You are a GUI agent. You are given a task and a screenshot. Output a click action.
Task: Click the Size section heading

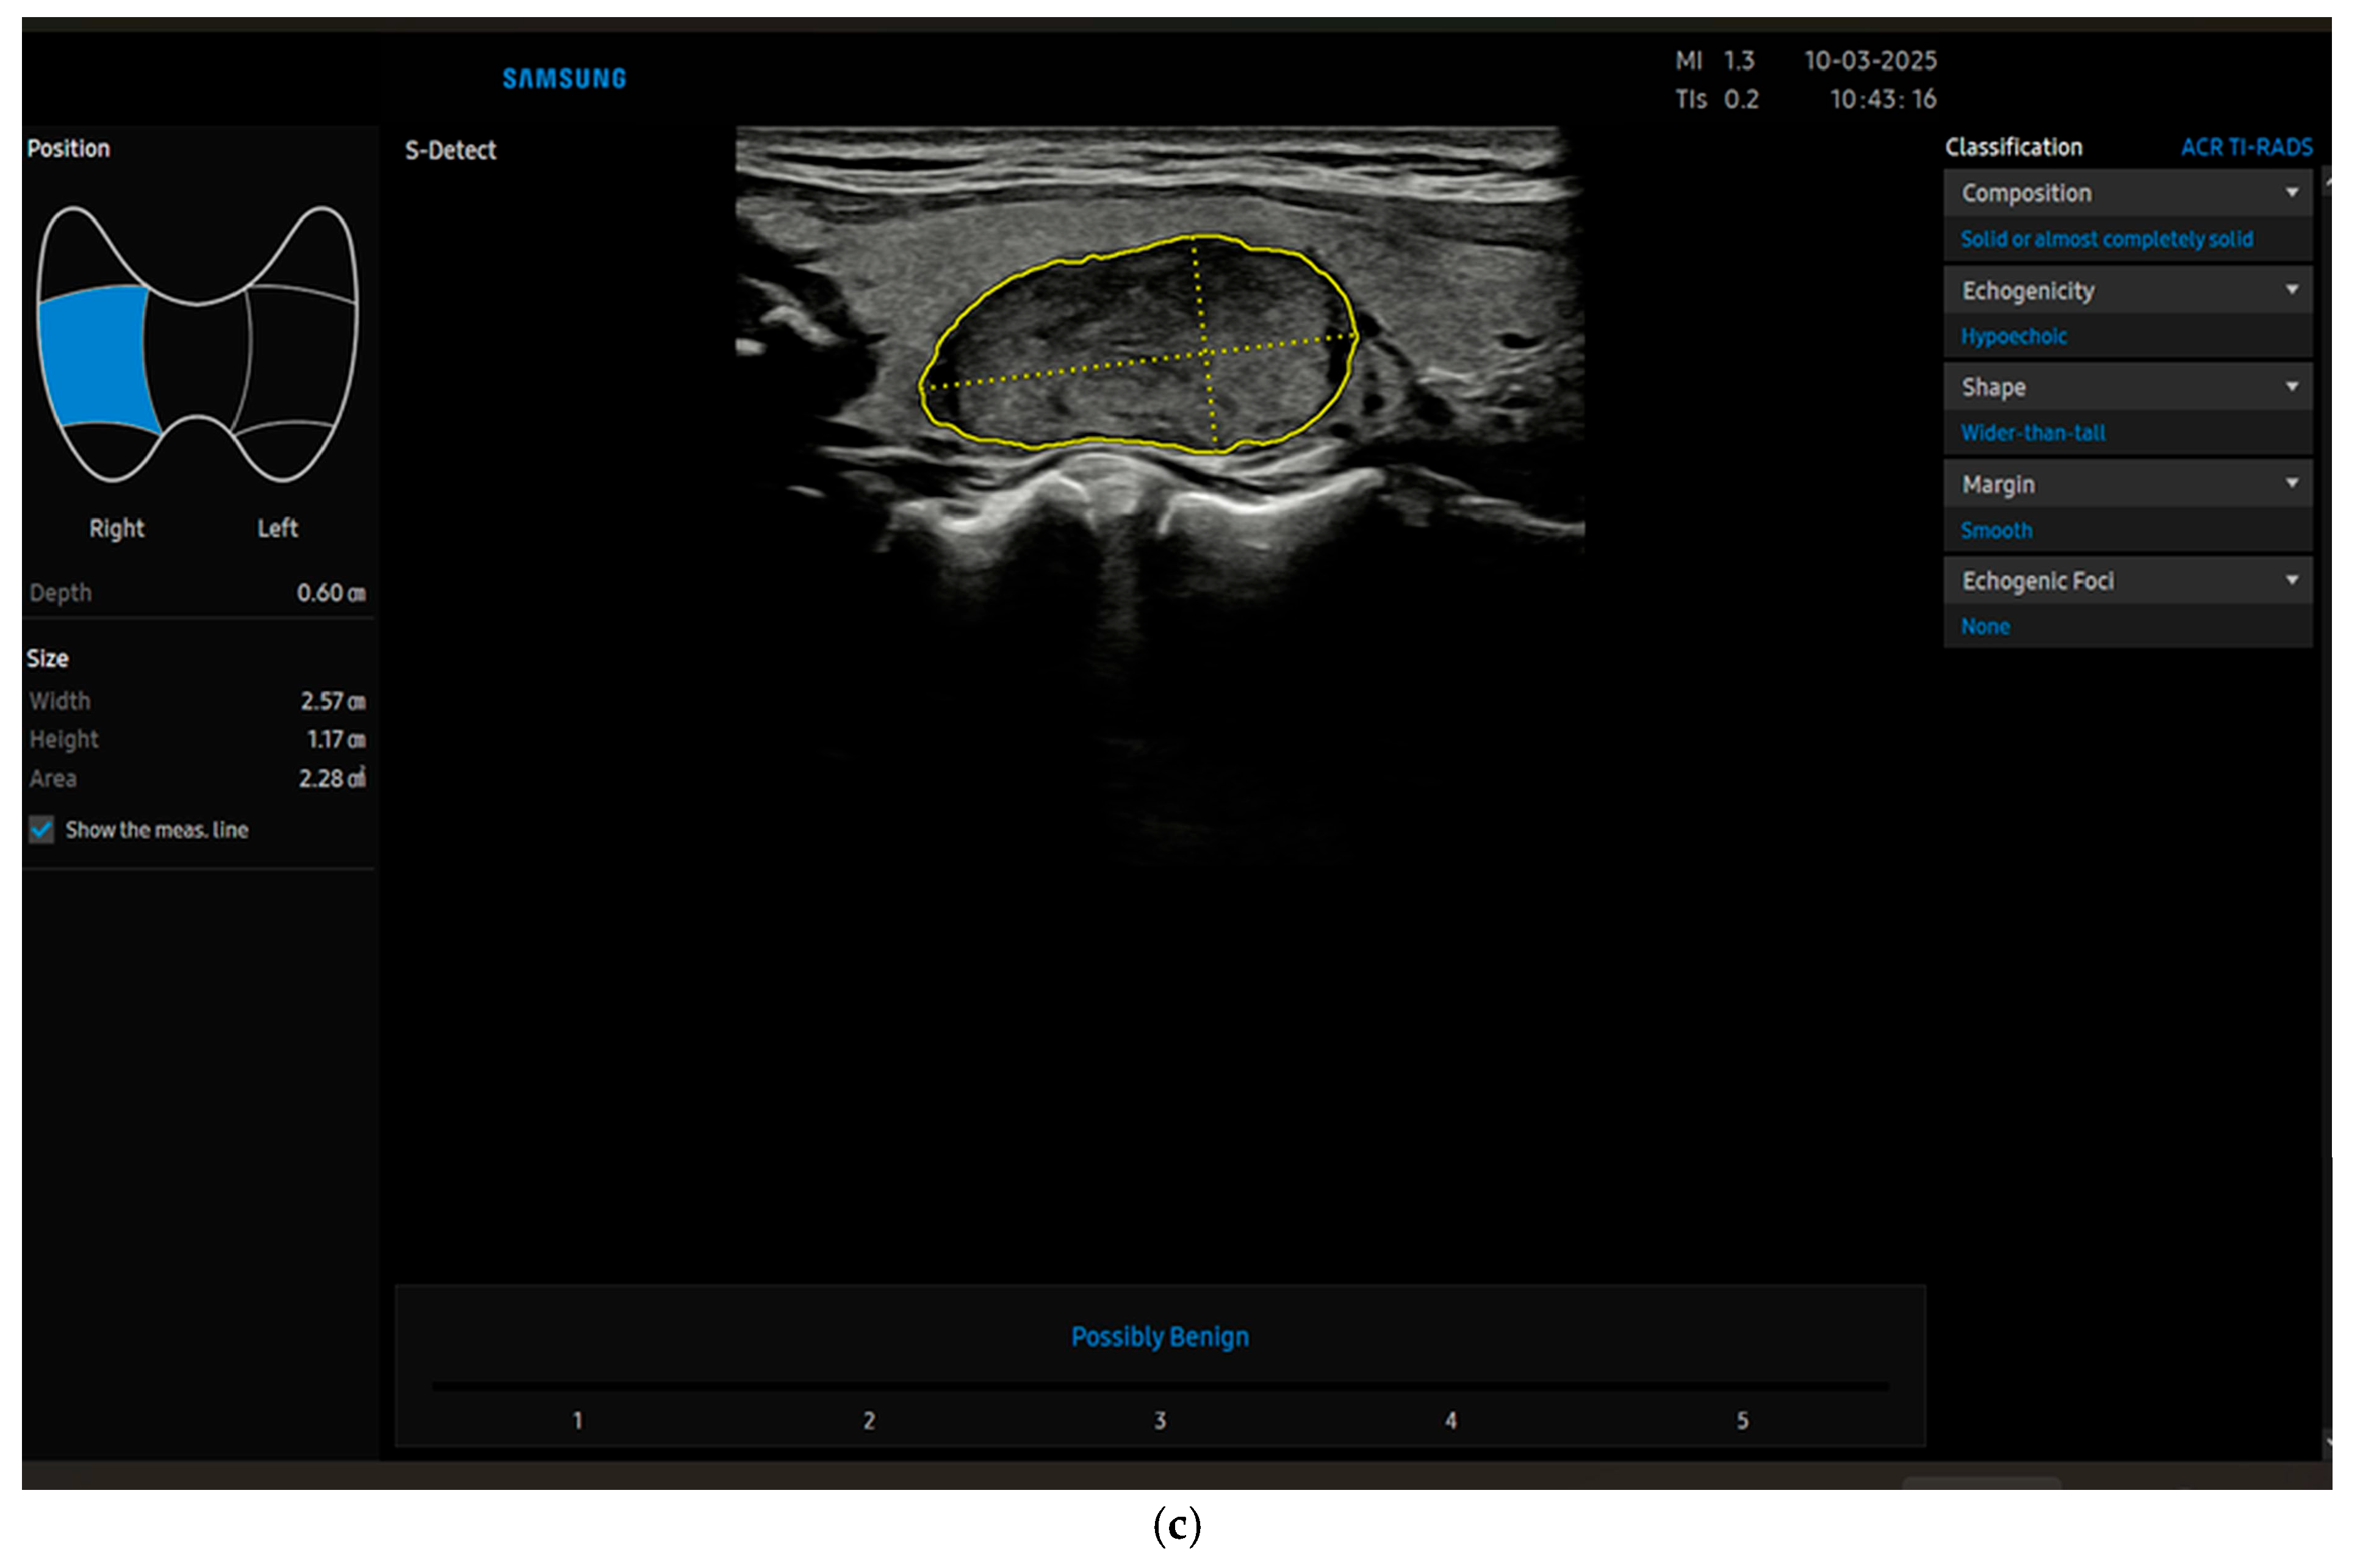(x=47, y=658)
